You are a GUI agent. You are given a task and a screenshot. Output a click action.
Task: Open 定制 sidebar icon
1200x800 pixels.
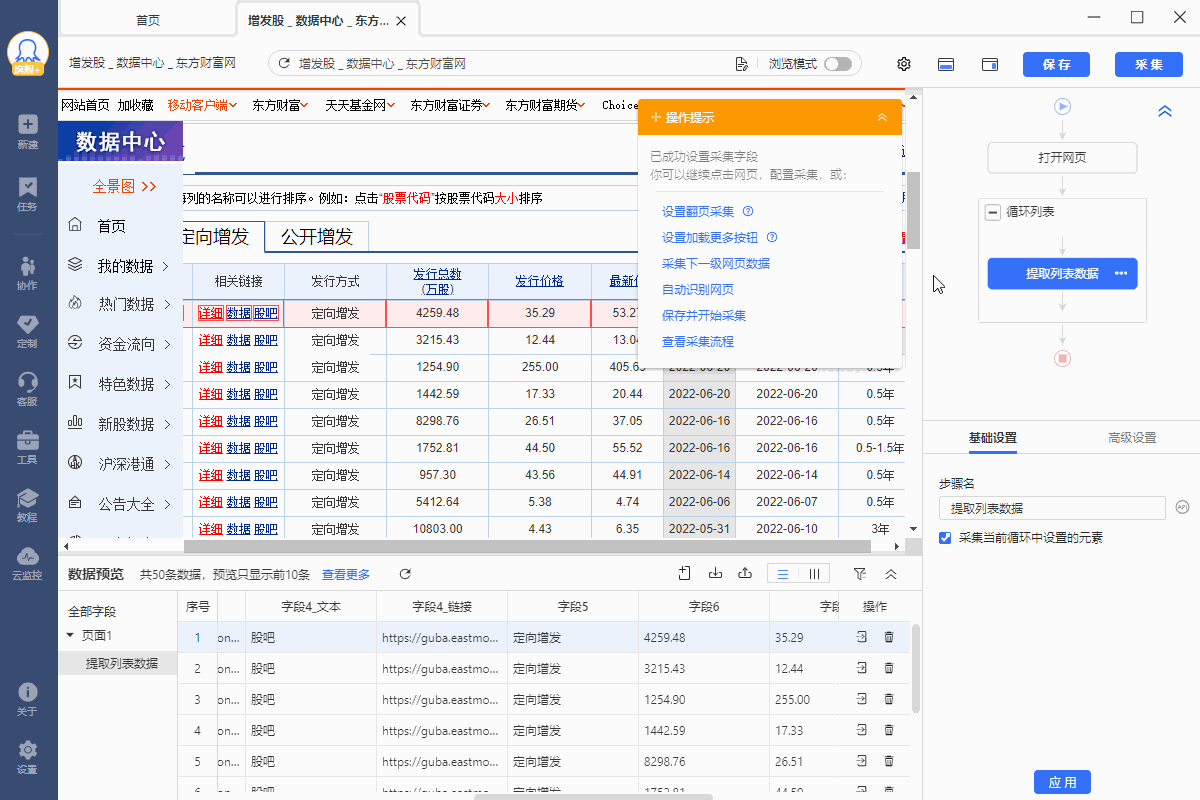coord(28,331)
